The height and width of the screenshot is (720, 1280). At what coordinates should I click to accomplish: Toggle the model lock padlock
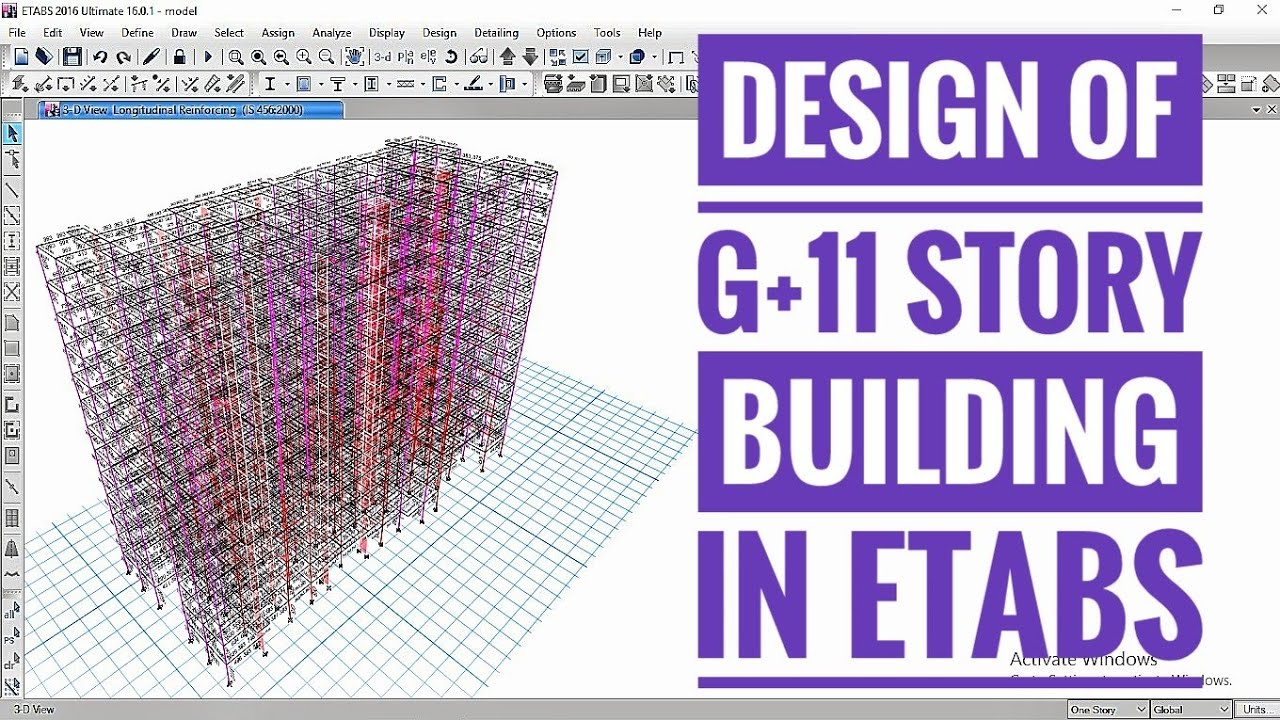coord(179,57)
